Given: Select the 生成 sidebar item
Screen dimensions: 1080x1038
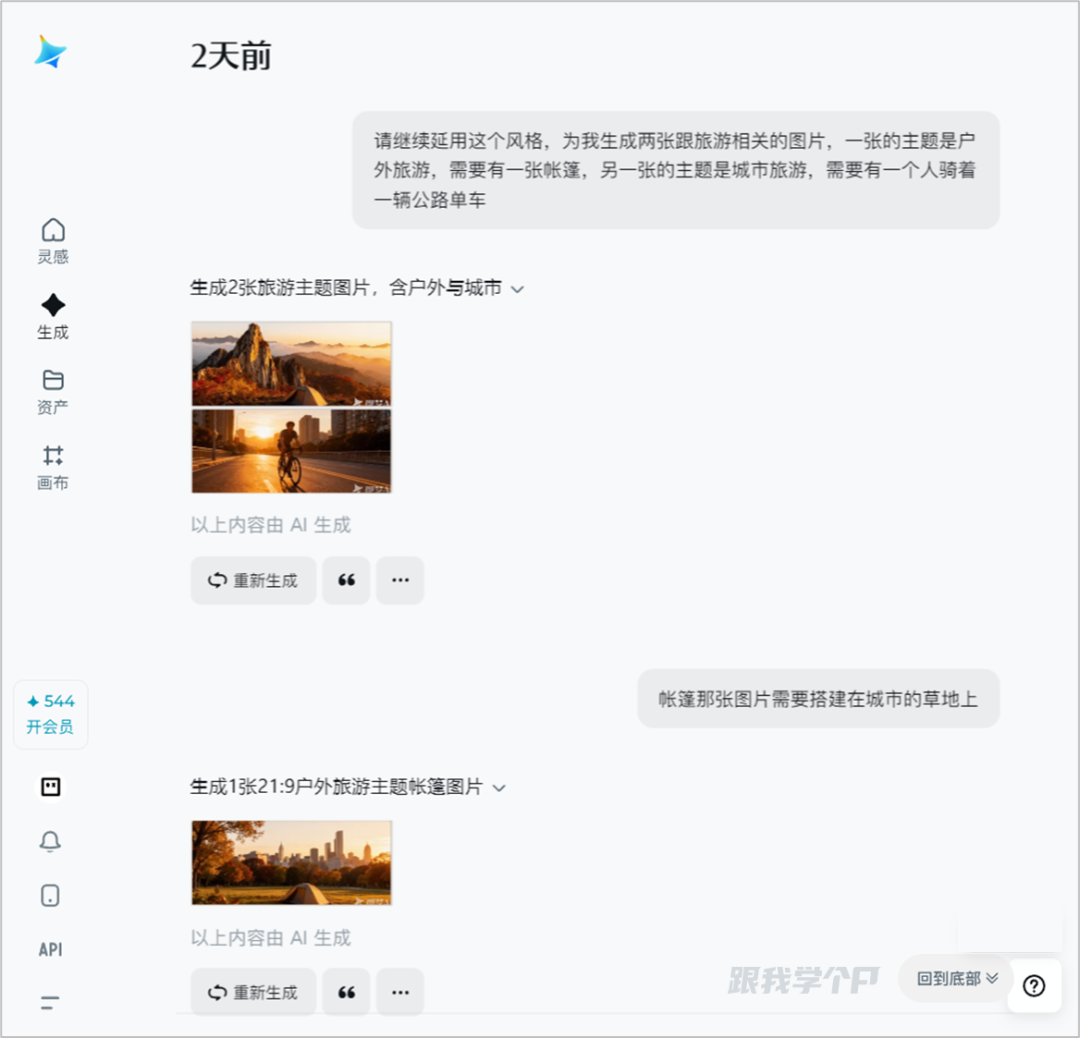Looking at the screenshot, I should 53,317.
